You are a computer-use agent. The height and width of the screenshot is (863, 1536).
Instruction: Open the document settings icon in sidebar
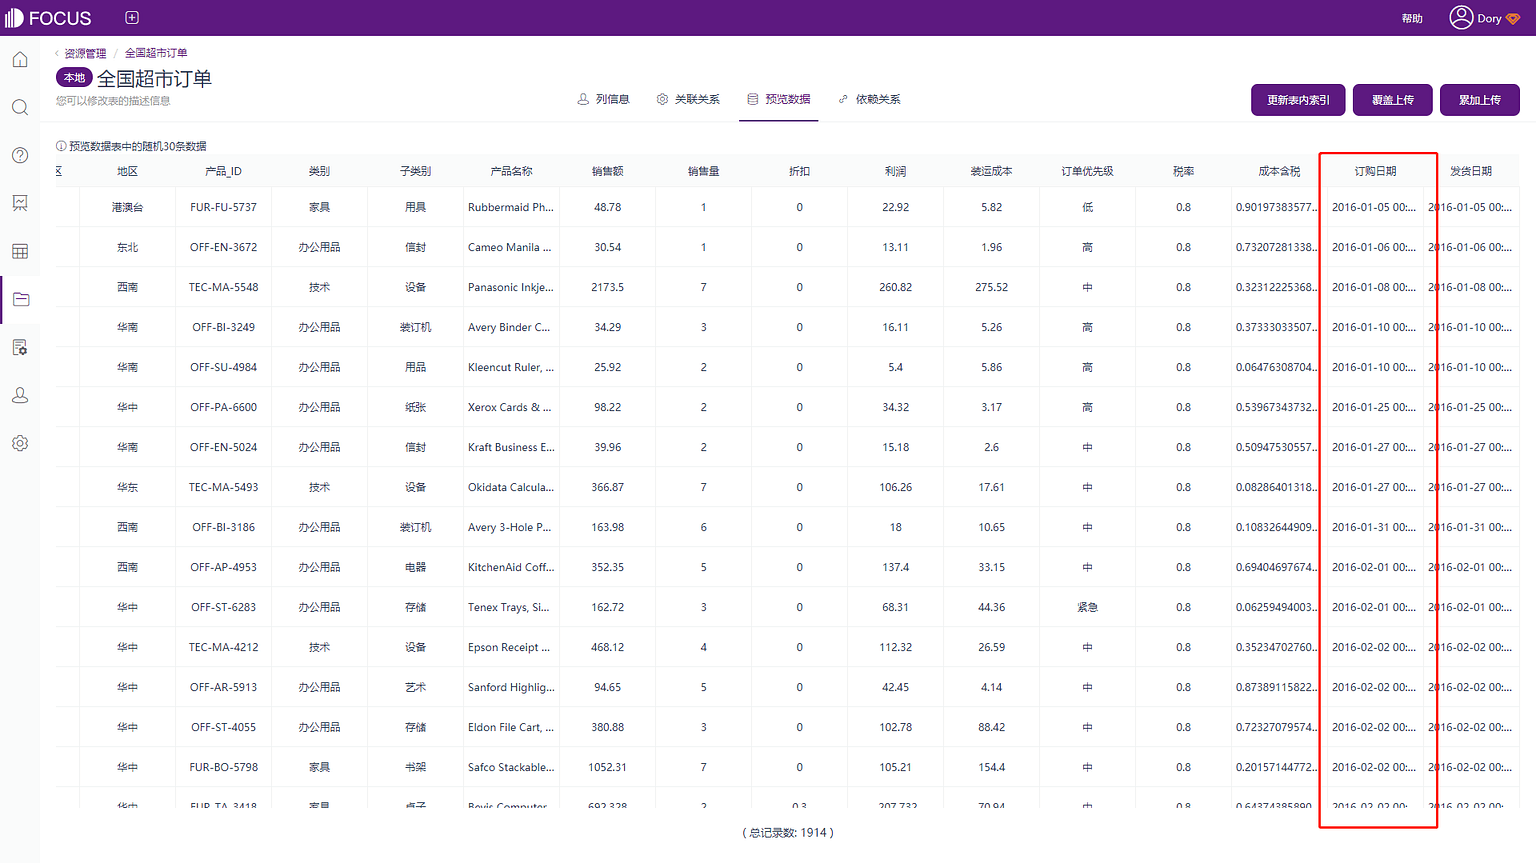point(20,347)
